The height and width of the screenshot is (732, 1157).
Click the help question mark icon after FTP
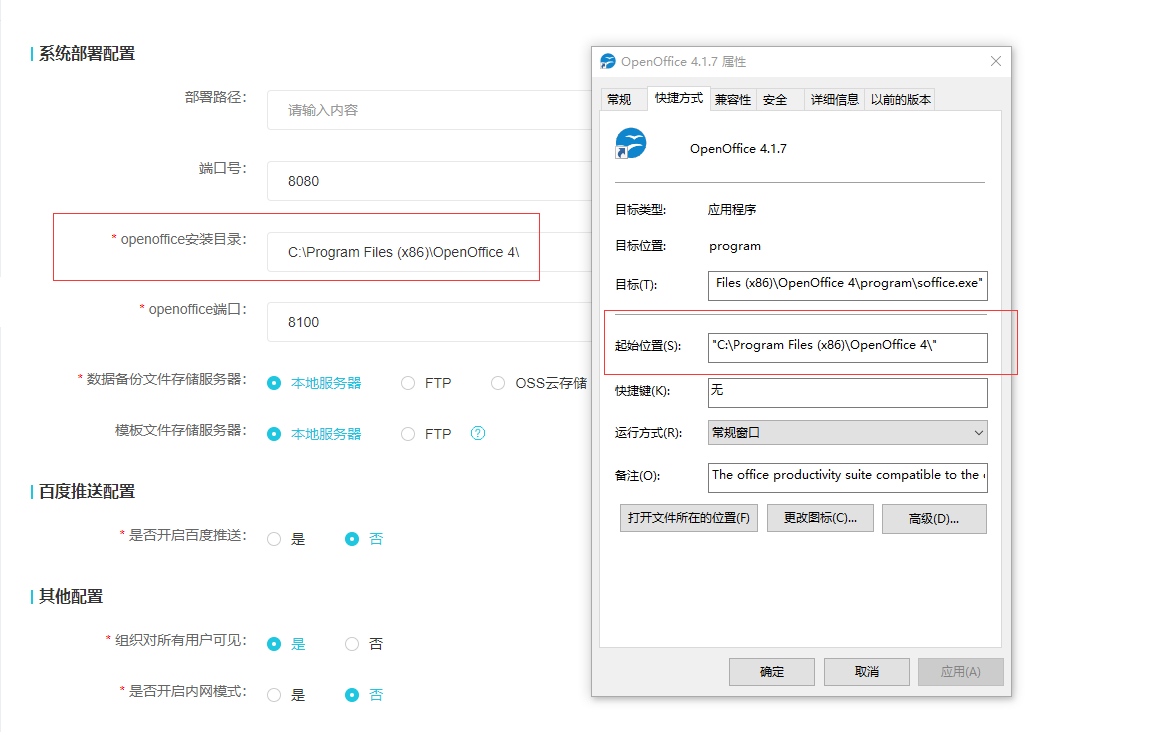(478, 433)
